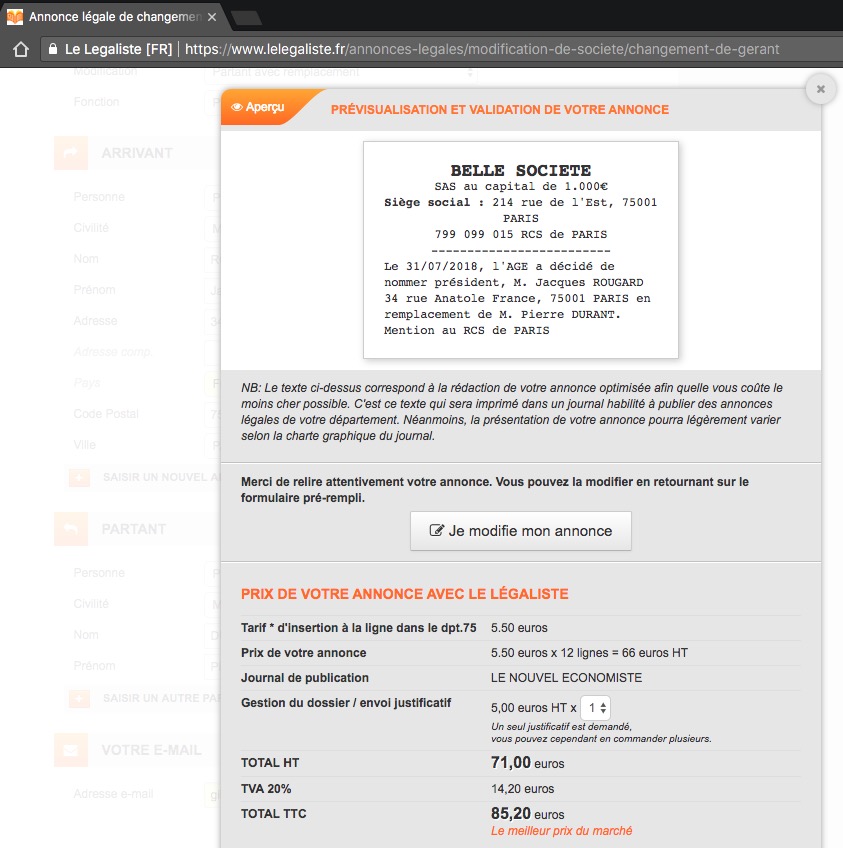Image resolution: width=843 pixels, height=848 pixels.
Task: Open the justificatif quantity dropdown
Action: point(595,707)
